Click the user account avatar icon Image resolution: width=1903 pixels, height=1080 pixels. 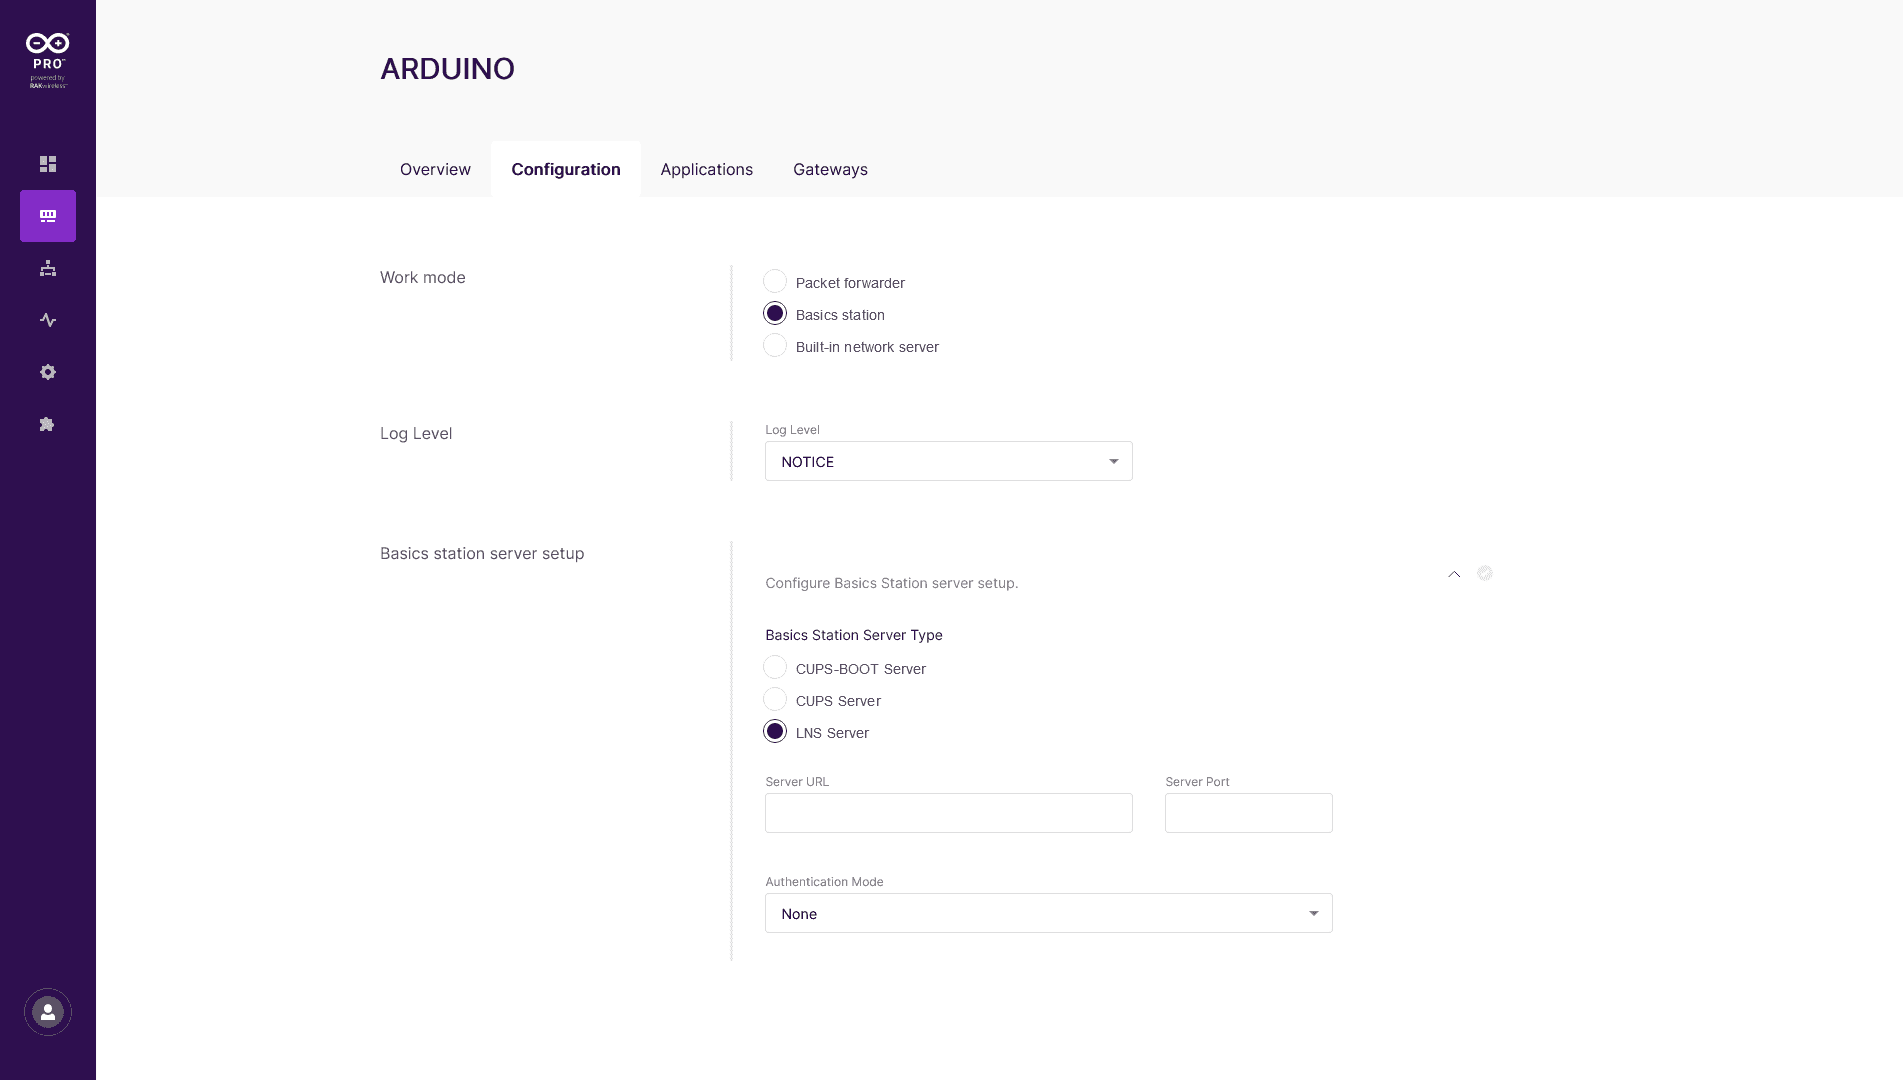(48, 1012)
